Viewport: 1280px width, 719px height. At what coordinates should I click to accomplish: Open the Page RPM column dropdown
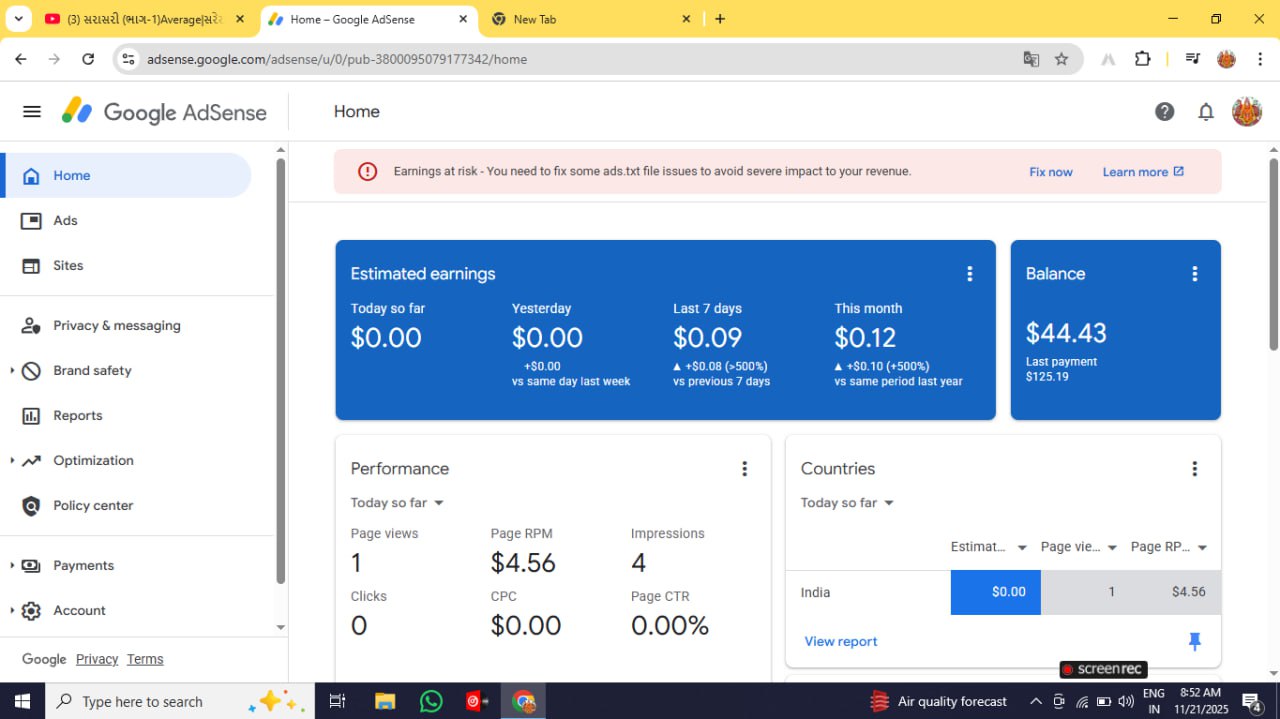coord(1201,547)
